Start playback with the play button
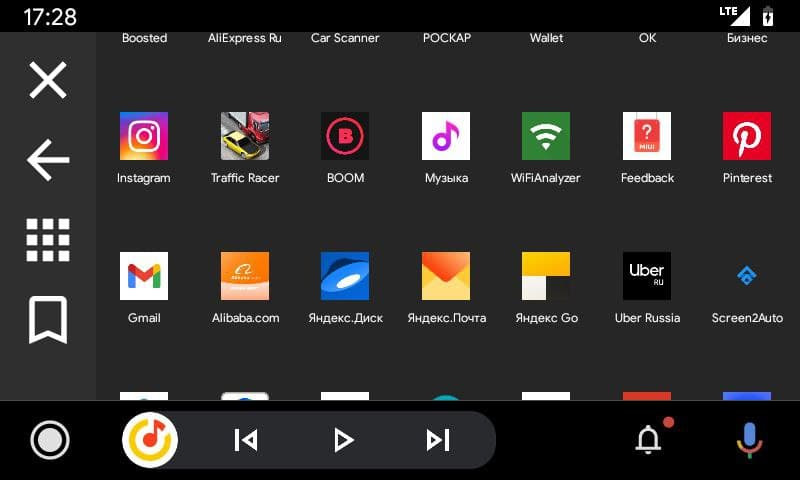The image size is (800, 480). [x=343, y=440]
